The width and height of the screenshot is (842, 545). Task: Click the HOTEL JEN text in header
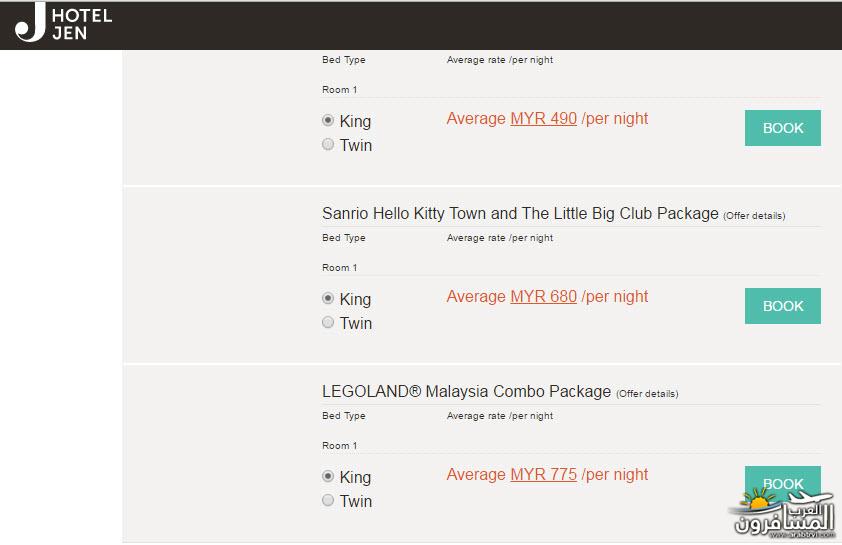[82, 24]
